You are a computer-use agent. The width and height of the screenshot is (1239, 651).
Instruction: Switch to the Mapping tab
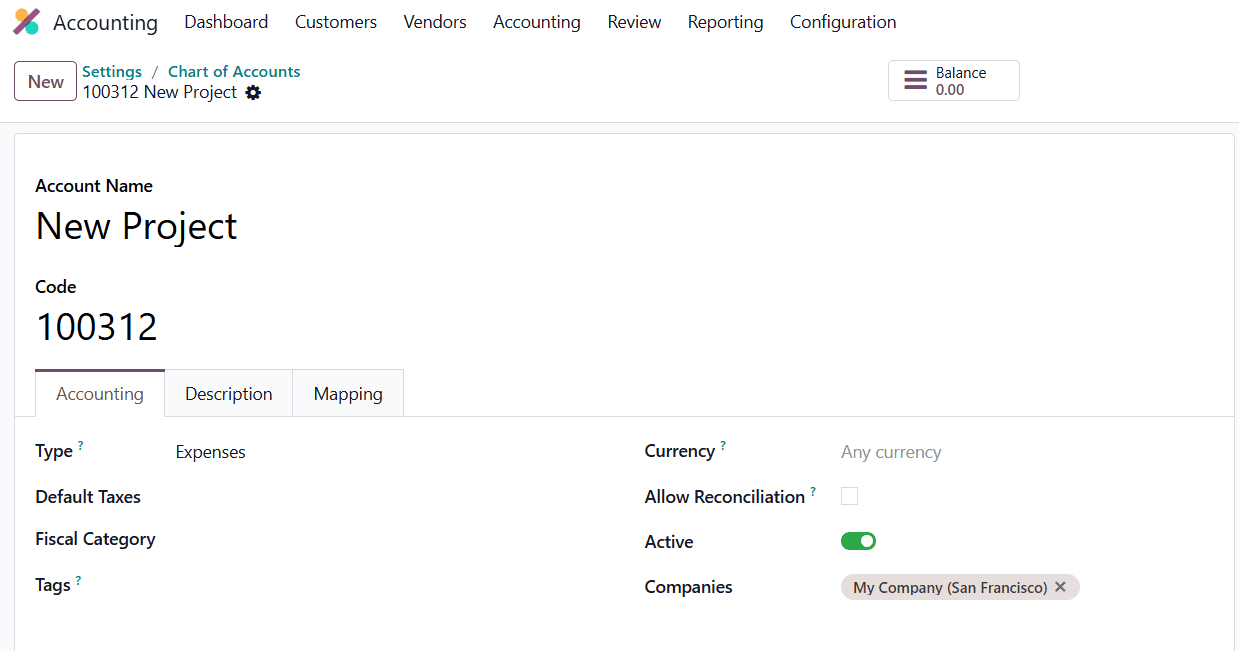click(x=347, y=393)
